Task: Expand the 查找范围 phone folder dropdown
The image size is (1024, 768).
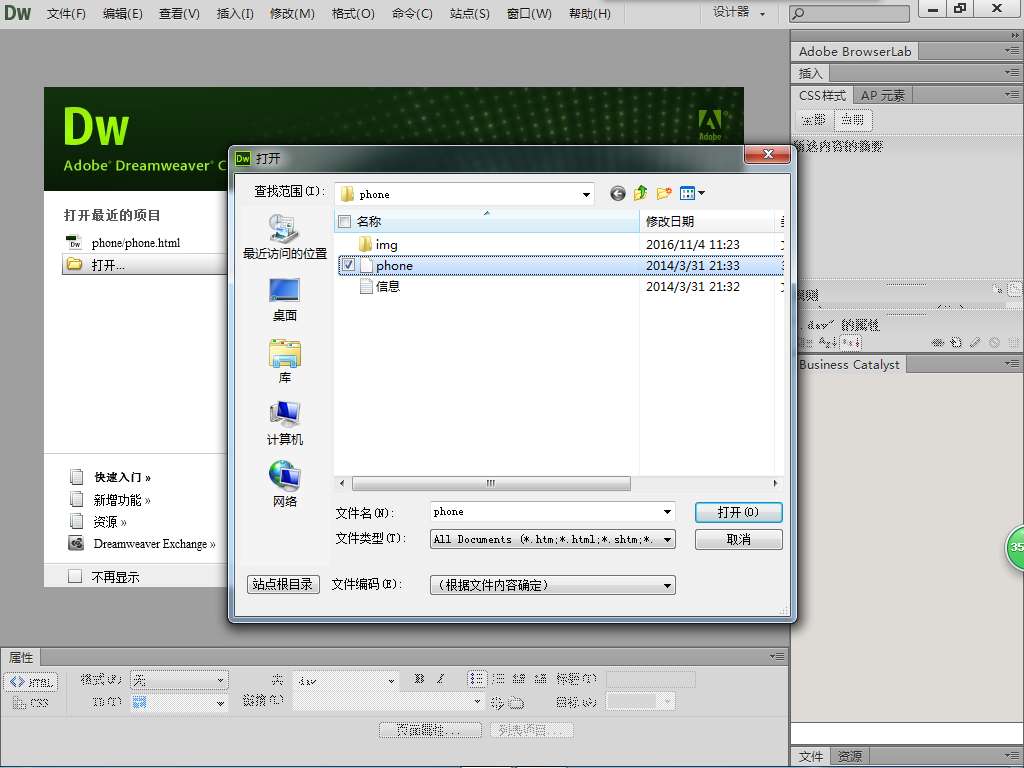Action: coord(586,195)
